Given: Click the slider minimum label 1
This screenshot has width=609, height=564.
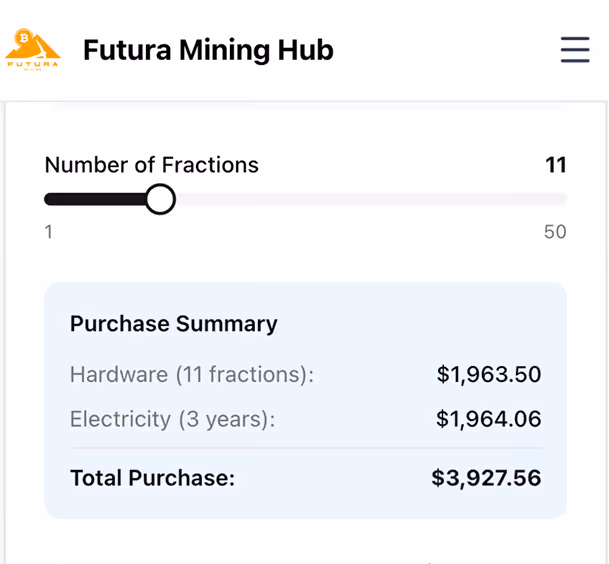Looking at the screenshot, I should (49, 232).
